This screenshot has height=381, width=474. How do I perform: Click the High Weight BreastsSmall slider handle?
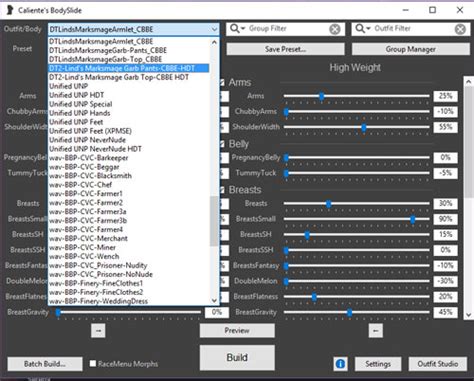click(x=413, y=219)
